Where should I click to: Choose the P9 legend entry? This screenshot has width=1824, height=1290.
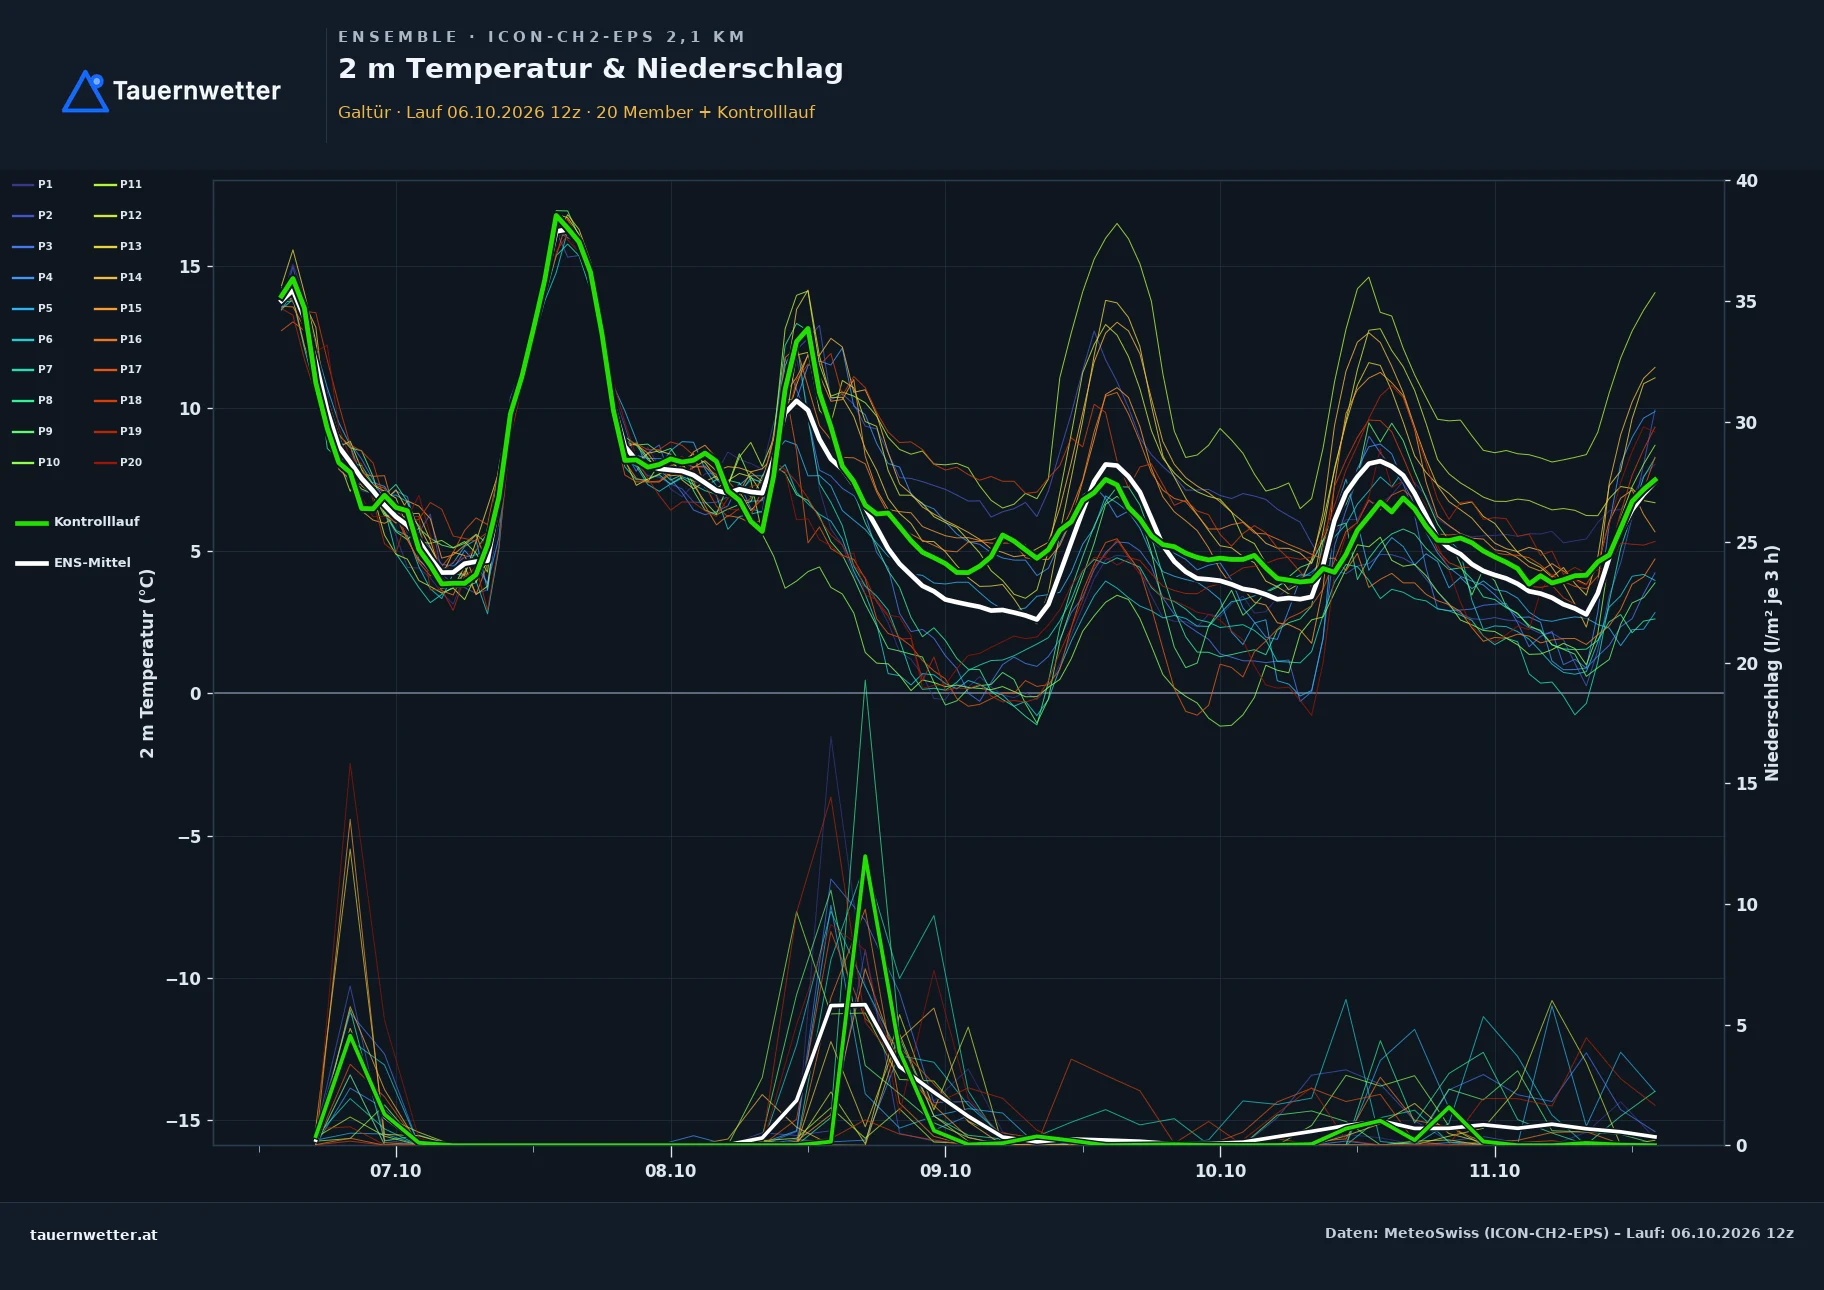pyautogui.click(x=32, y=431)
